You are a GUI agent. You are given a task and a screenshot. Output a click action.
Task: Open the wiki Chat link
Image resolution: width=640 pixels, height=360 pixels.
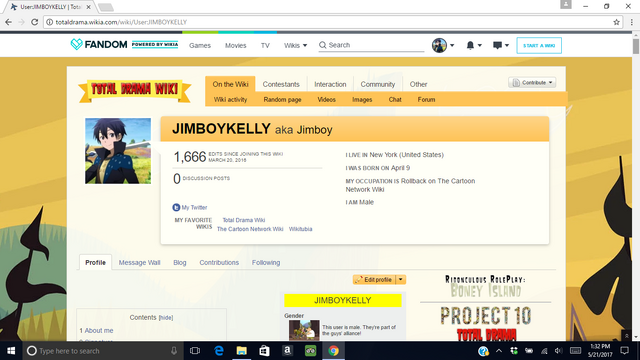pos(395,100)
